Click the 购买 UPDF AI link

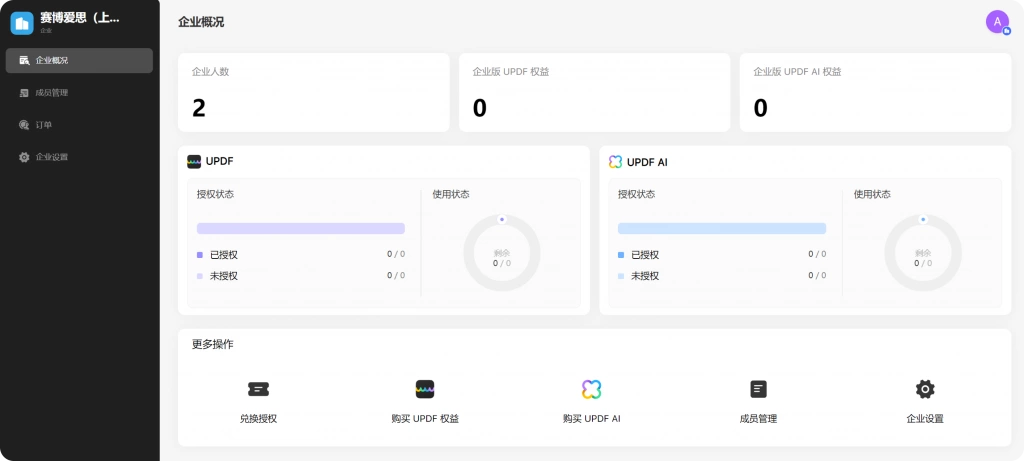coord(592,419)
